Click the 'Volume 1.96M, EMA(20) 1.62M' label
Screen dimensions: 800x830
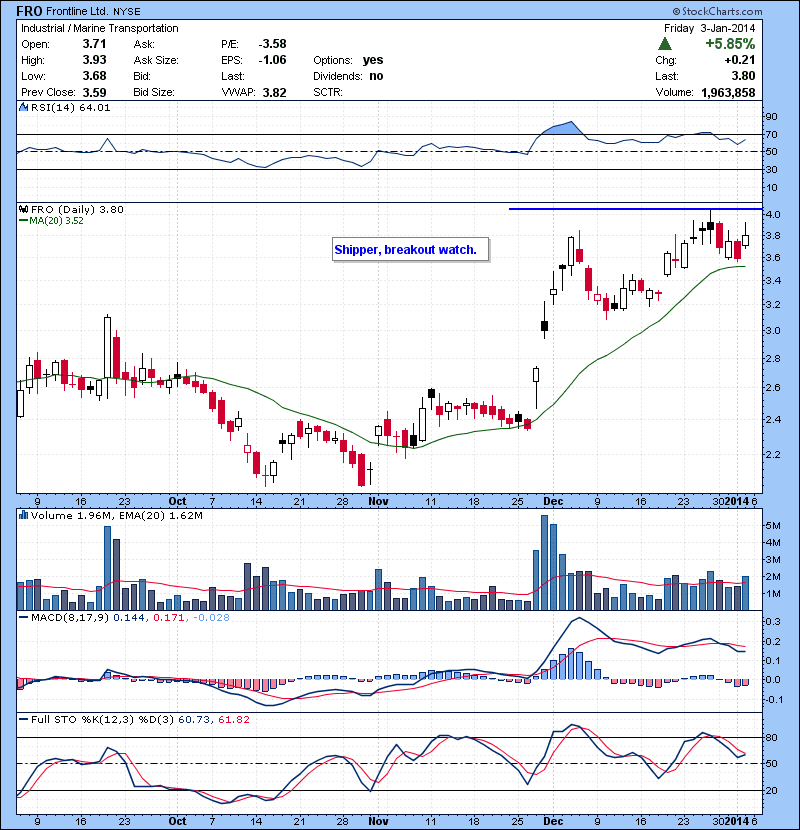(116, 516)
